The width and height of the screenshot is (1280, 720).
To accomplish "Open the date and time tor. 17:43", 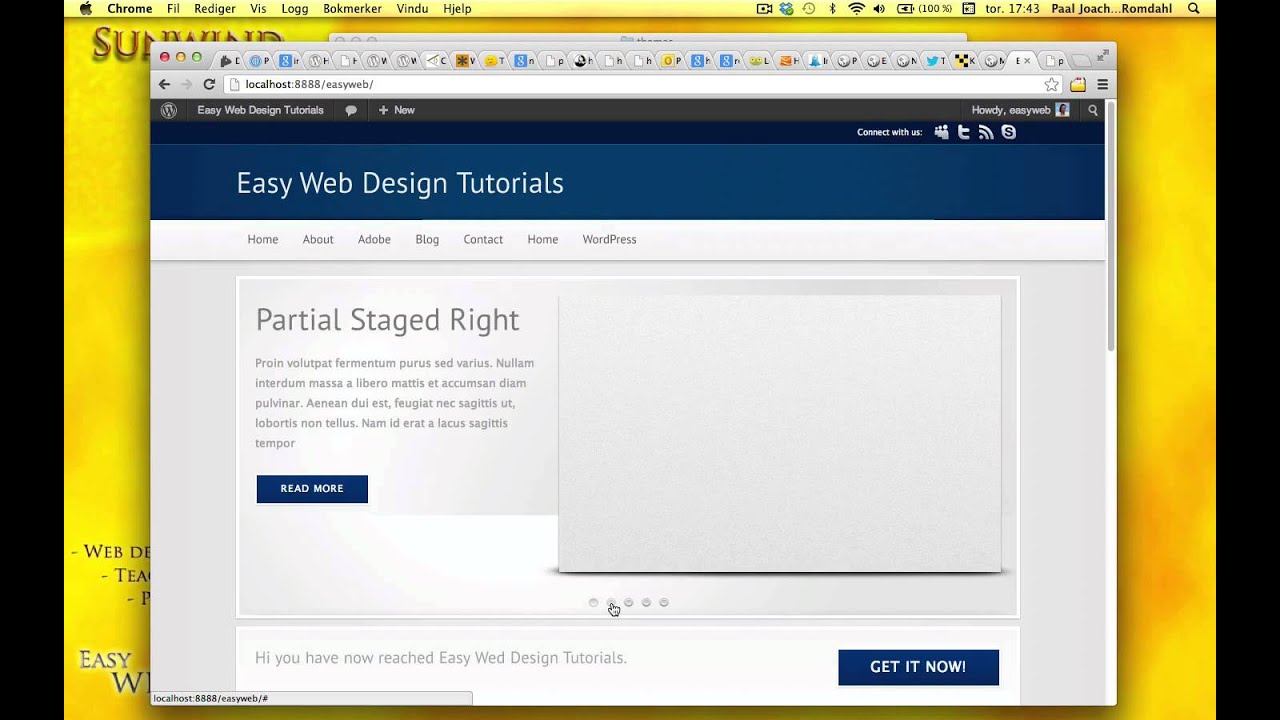I will (x=1013, y=8).
